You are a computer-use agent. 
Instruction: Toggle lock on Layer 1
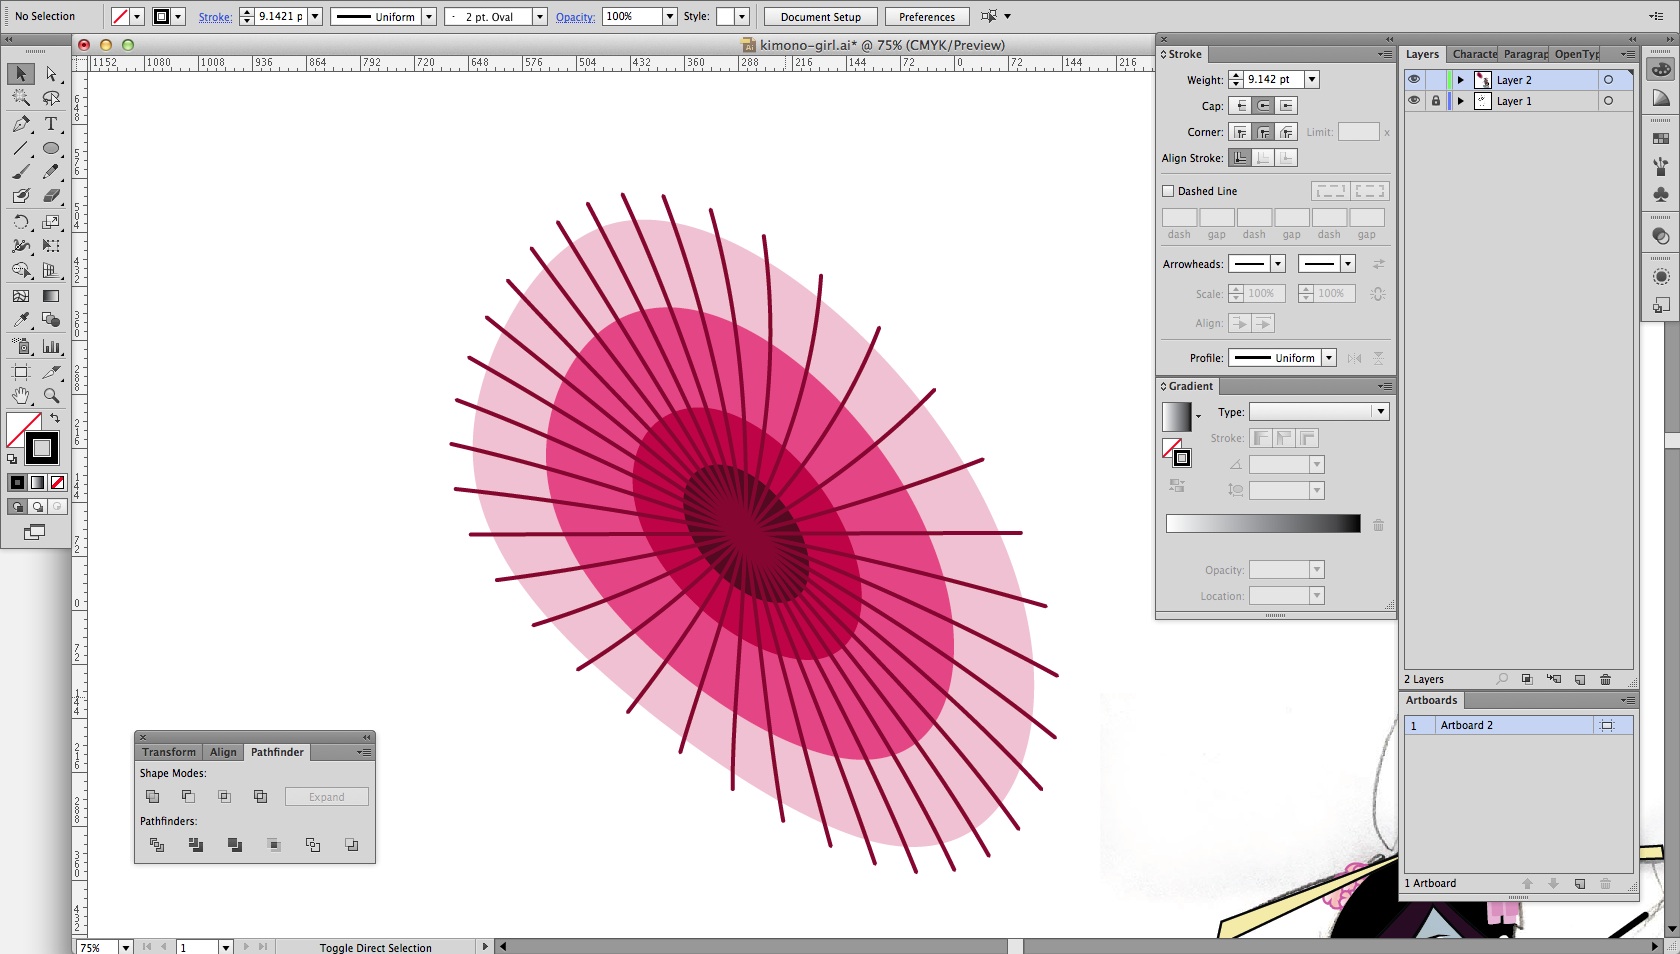tap(1436, 101)
